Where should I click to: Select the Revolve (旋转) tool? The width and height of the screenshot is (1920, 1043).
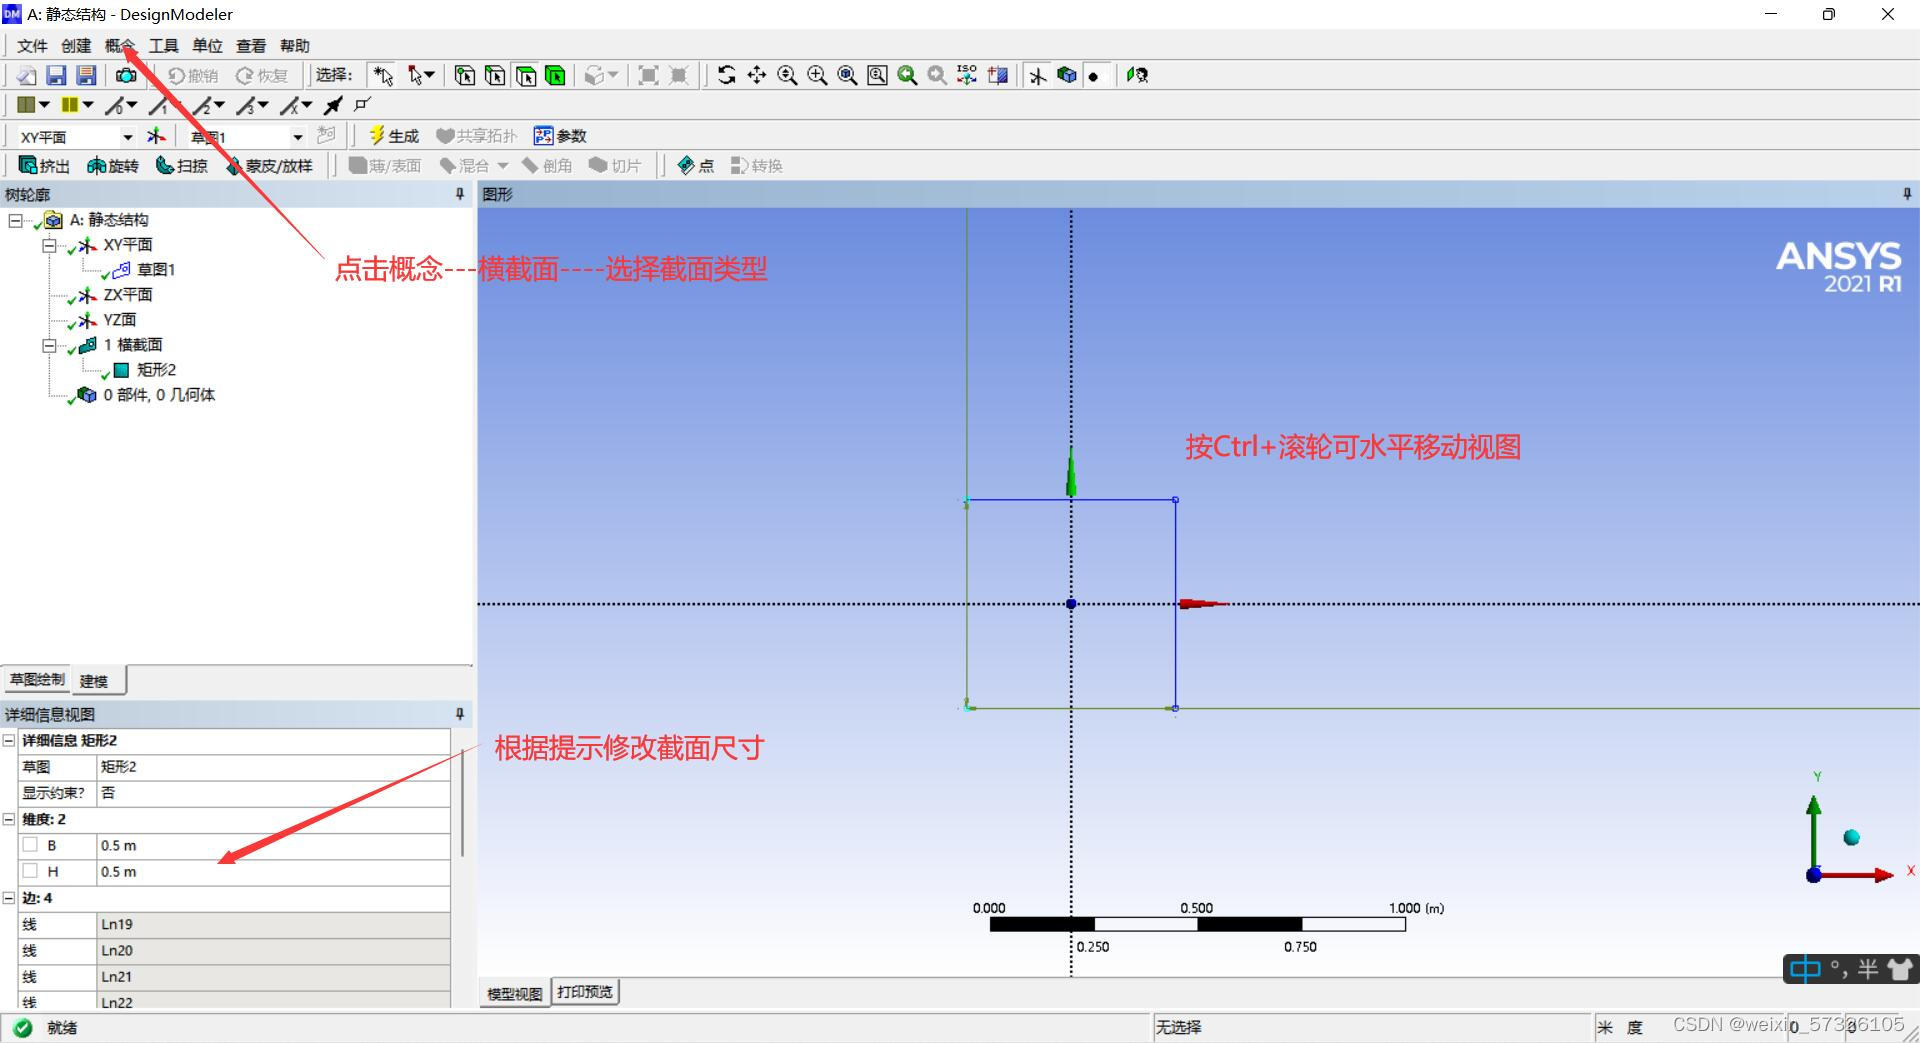[x=112, y=166]
